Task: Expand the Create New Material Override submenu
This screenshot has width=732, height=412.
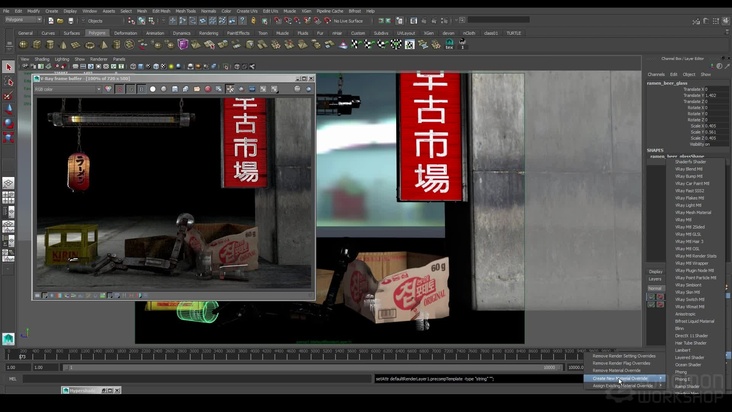Action: tap(624, 378)
